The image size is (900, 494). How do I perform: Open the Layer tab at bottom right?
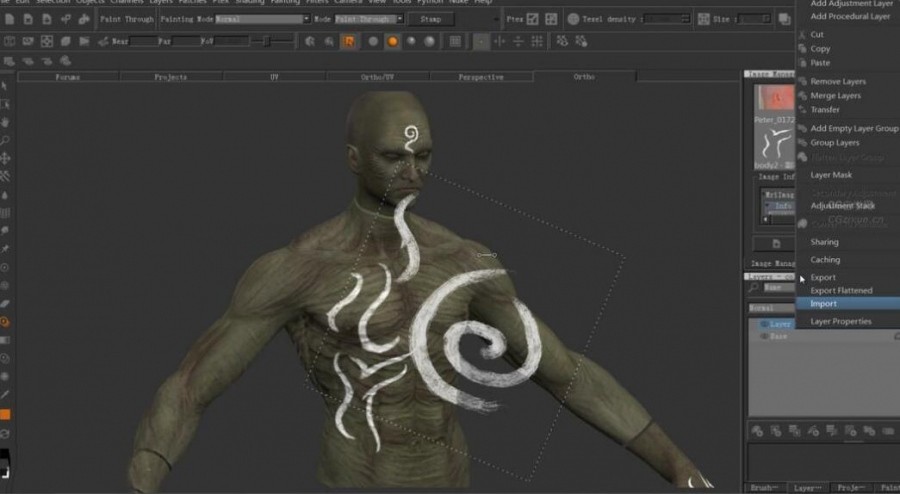pyautogui.click(x=808, y=488)
